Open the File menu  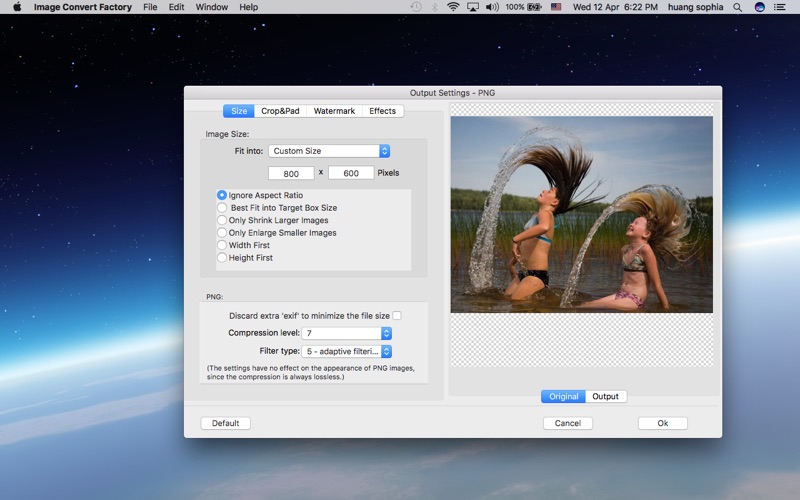tap(150, 7)
